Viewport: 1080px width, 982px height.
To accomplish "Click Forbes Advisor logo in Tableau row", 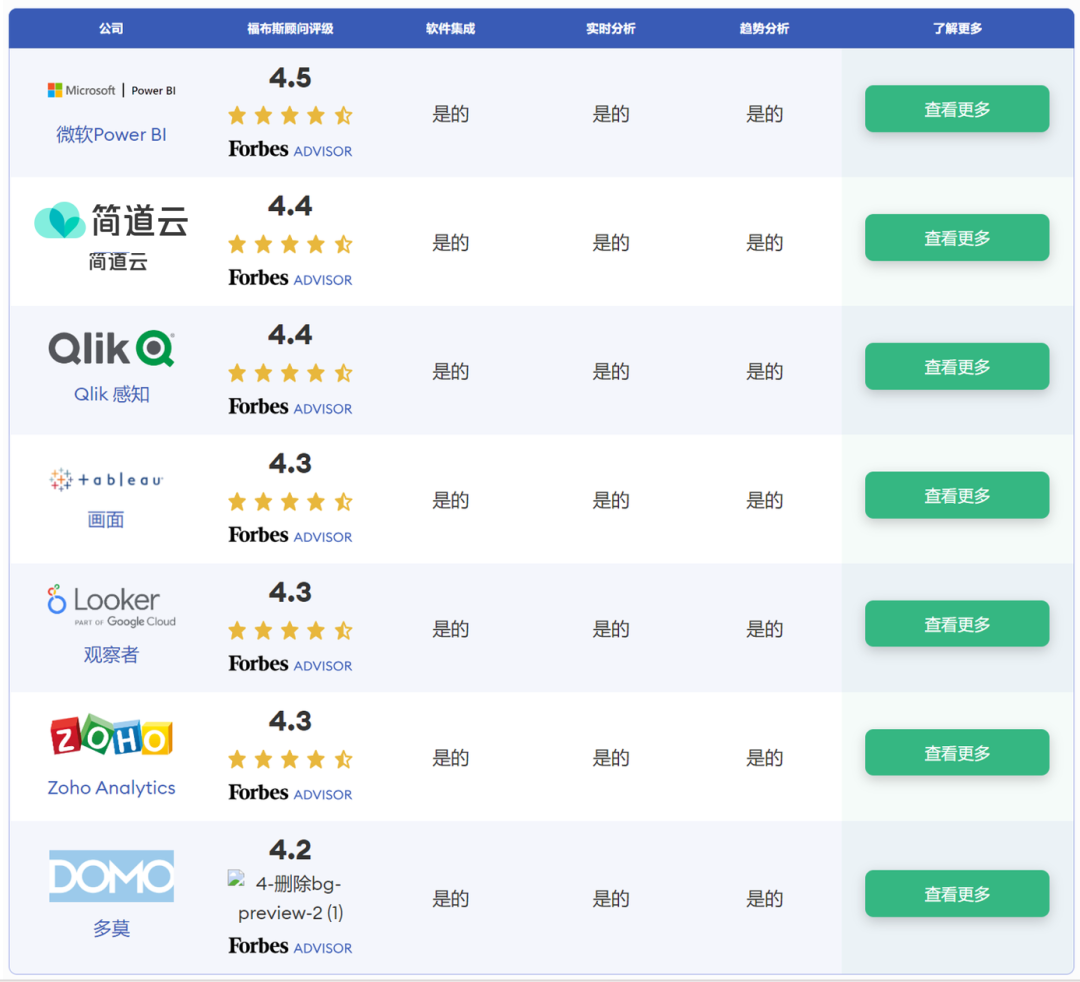I will point(290,535).
